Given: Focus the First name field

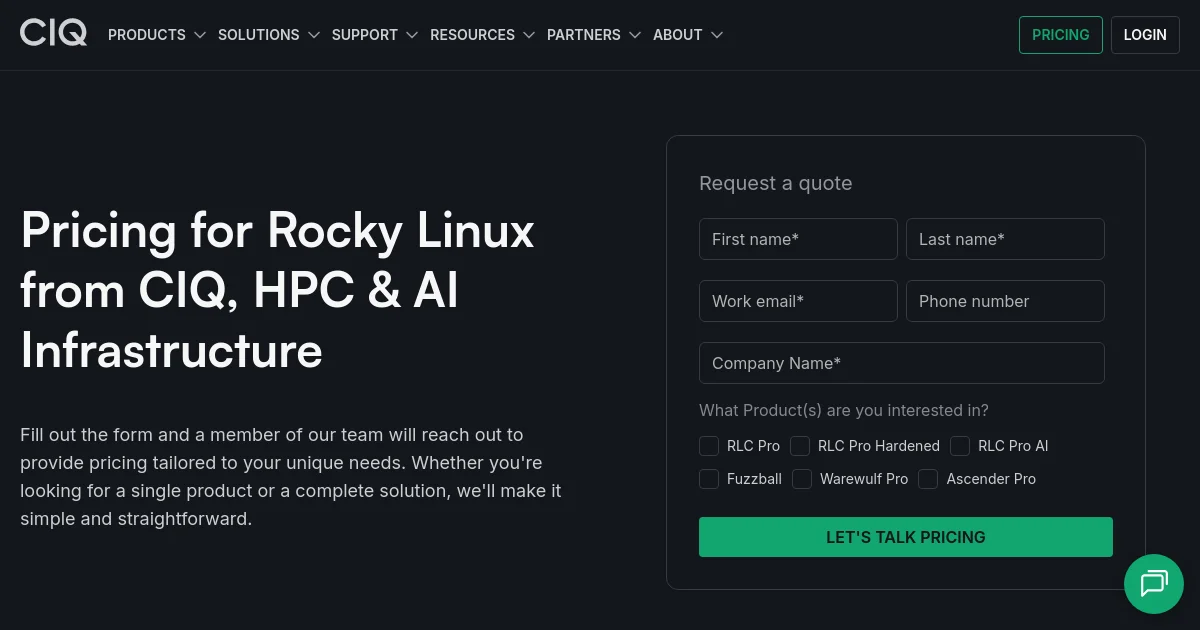Looking at the screenshot, I should click(798, 239).
